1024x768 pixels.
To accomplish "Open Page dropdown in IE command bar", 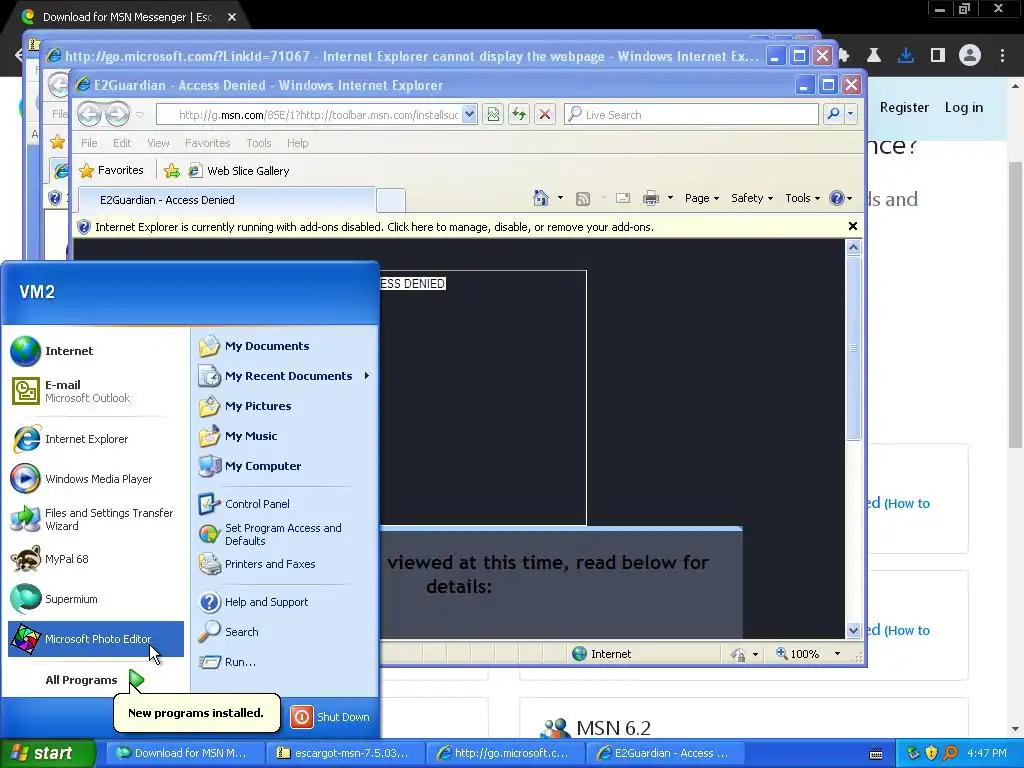I will coord(702,198).
